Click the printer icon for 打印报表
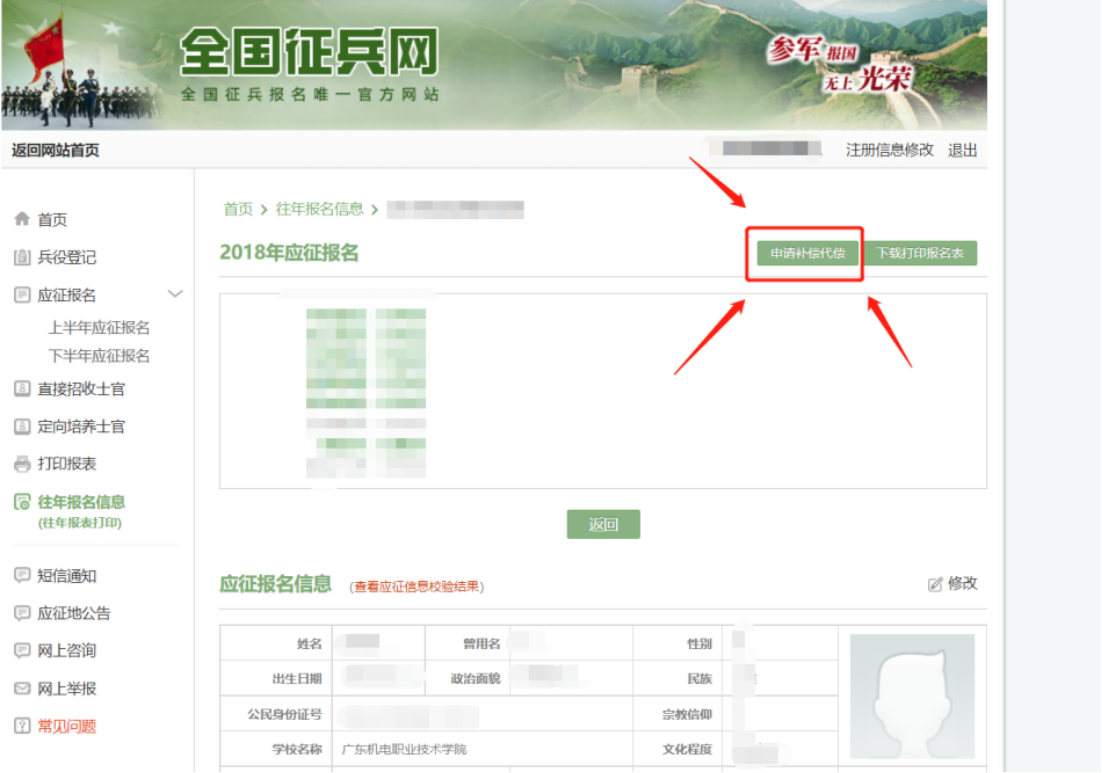The image size is (1102, 773). [22, 464]
